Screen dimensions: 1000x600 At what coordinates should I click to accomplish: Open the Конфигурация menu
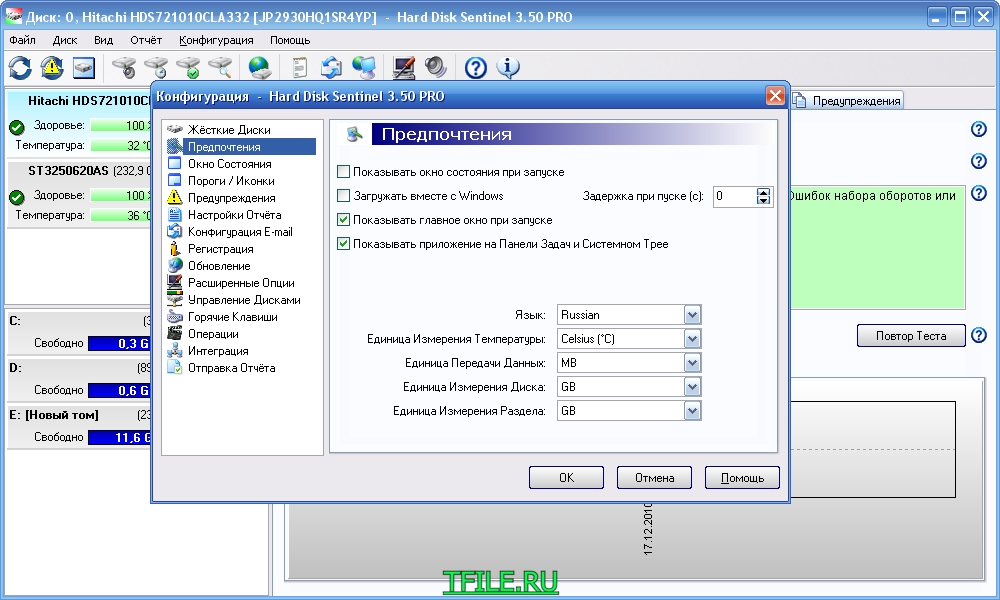click(x=216, y=40)
